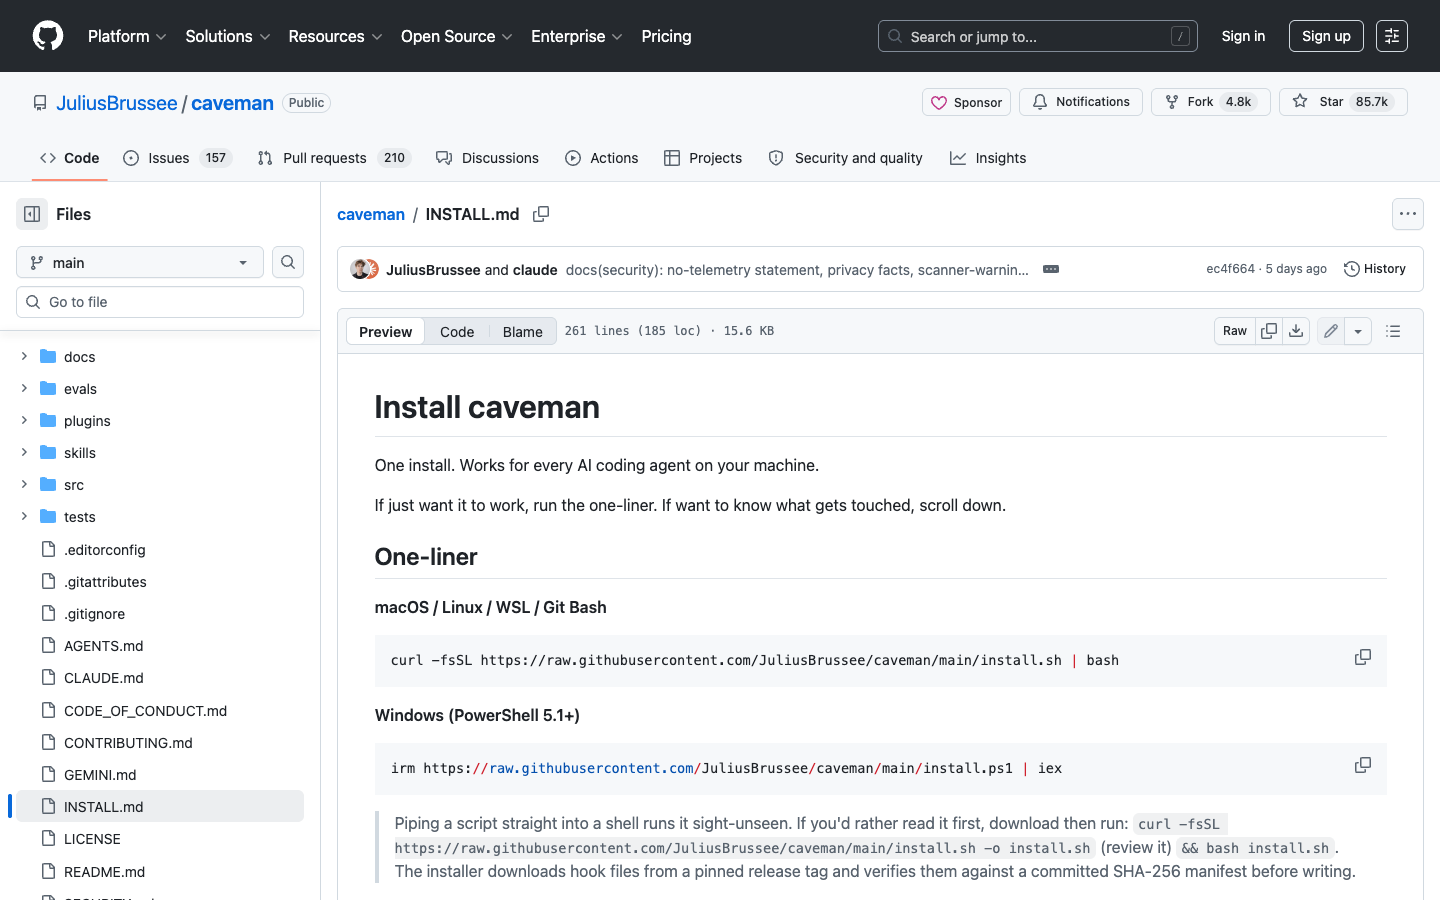The image size is (1440, 900).
Task: Select the Preview view tab
Action: coord(385,332)
